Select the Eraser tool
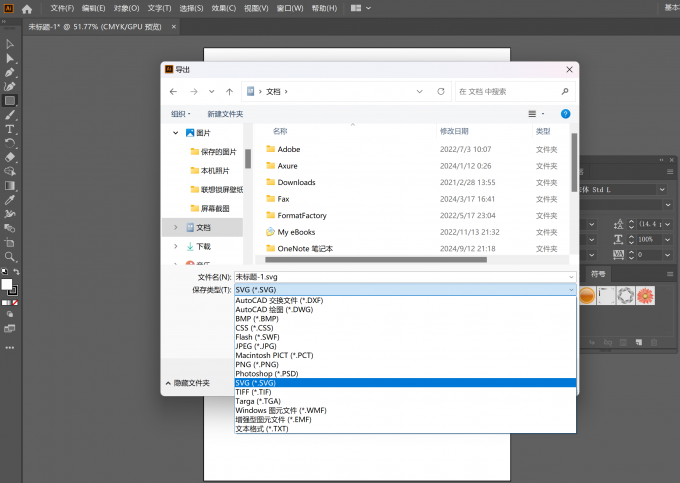This screenshot has height=483, width=680. coord(10,157)
